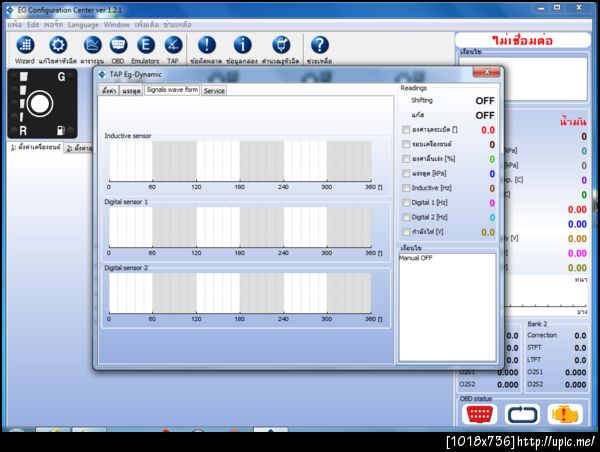Open the OBD connector tool
600x452 pixels.
118,50
